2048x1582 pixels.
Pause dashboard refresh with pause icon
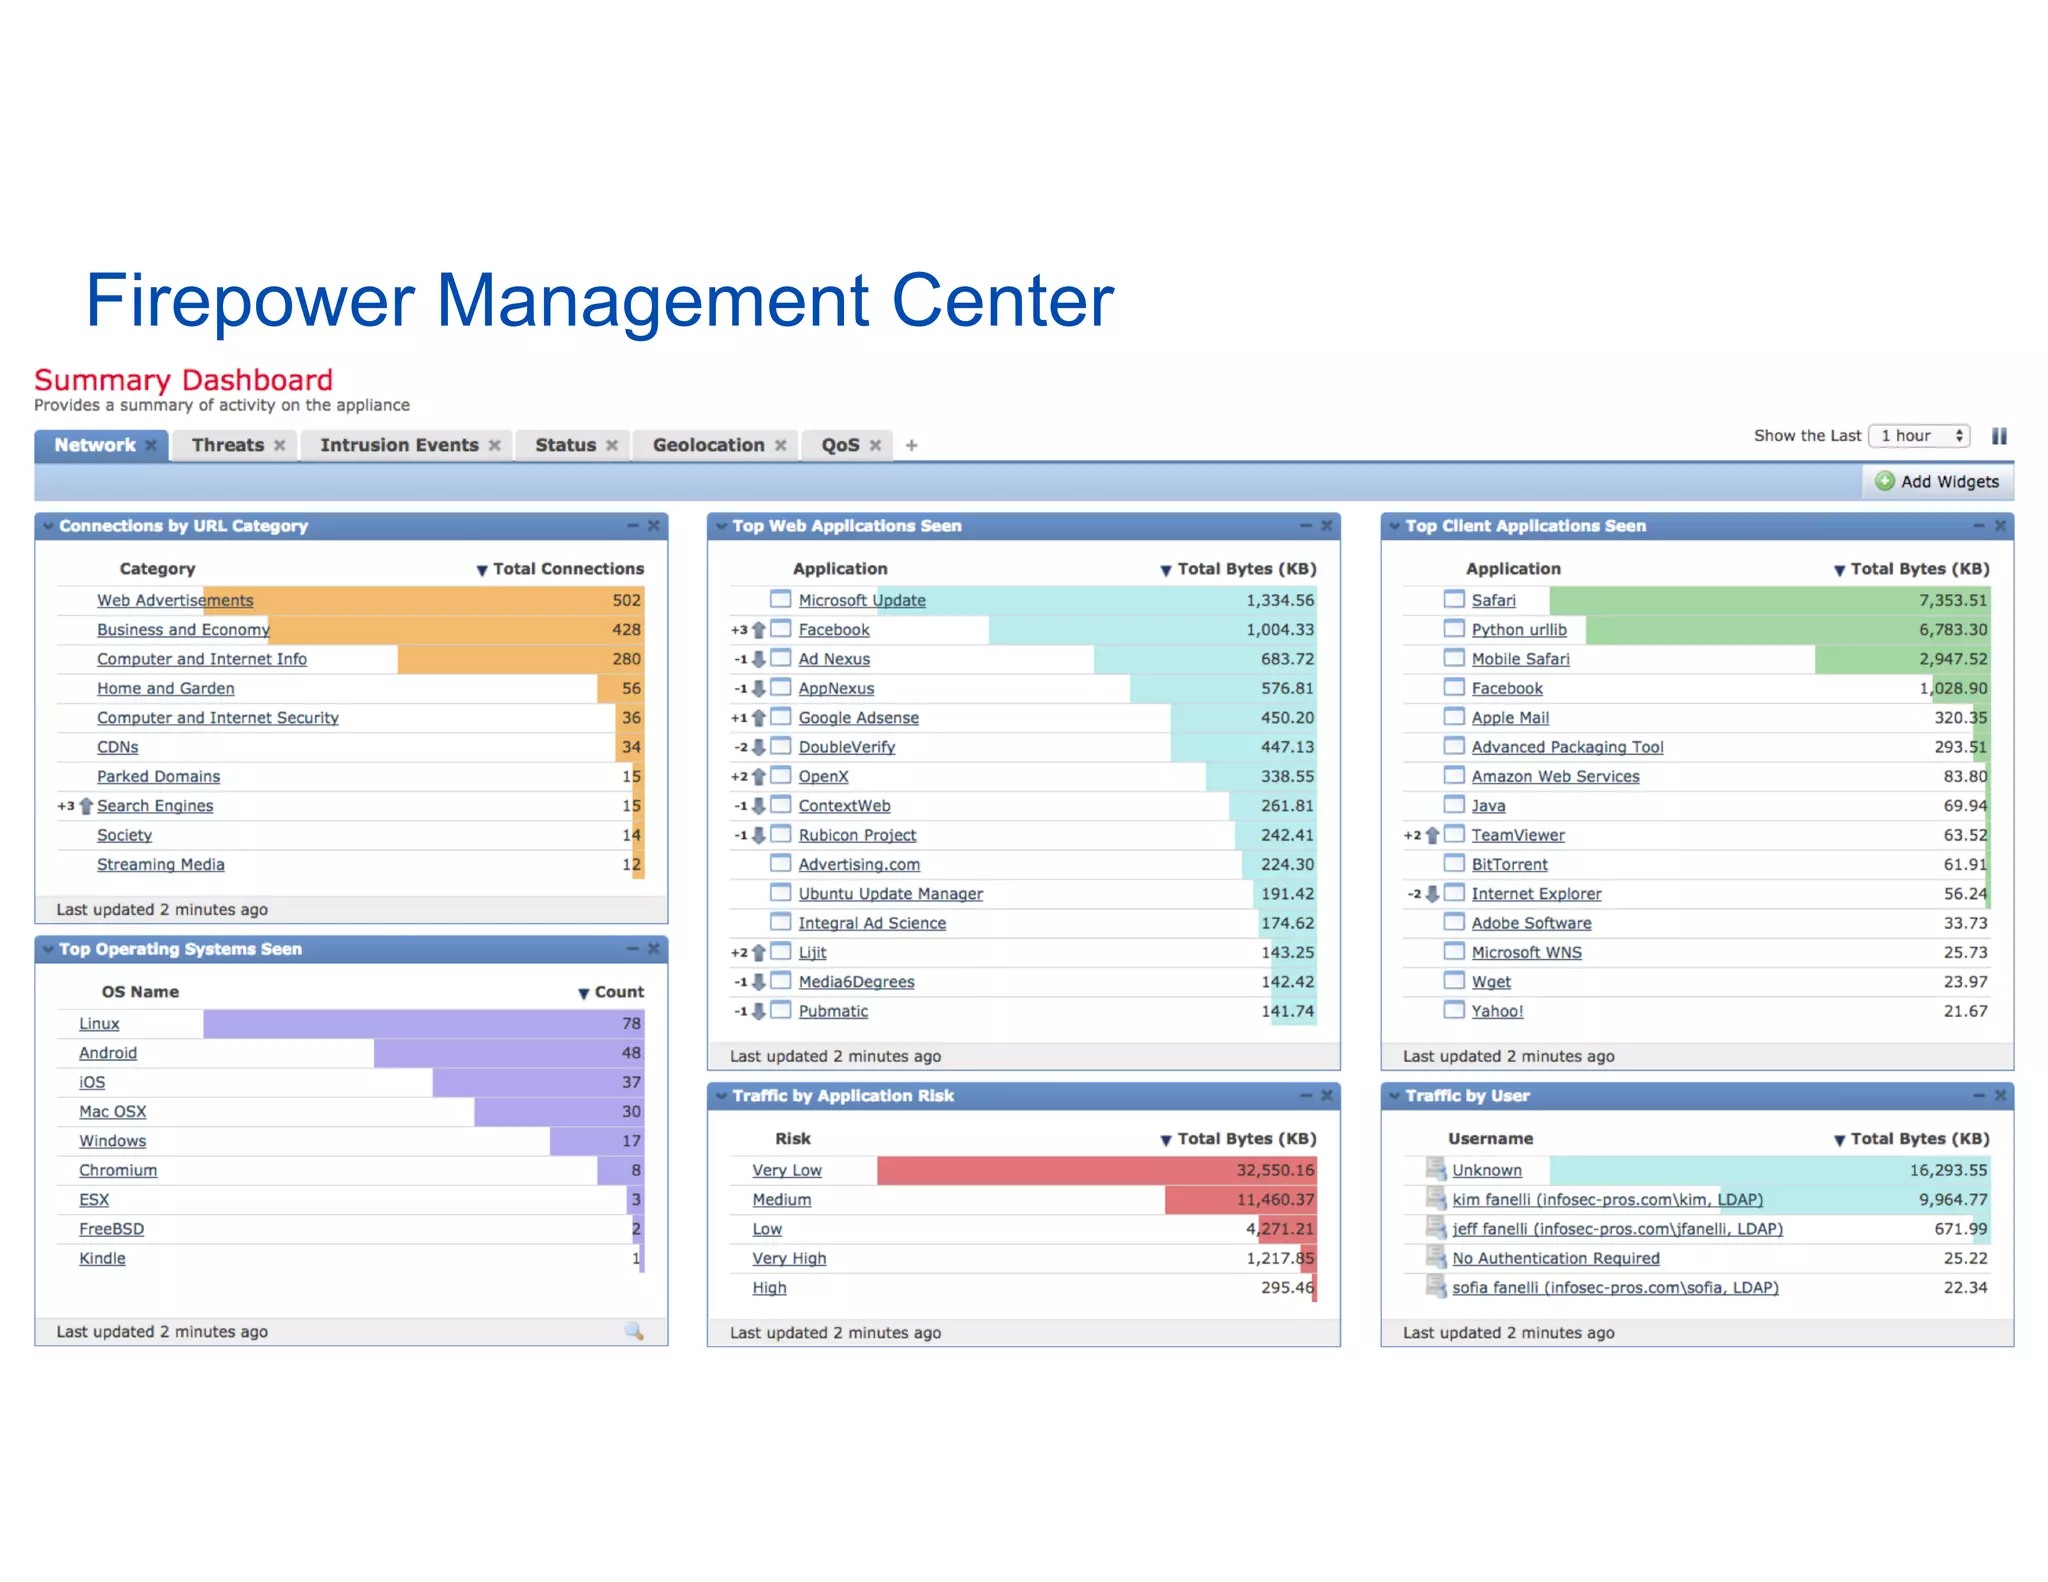[x=1999, y=436]
